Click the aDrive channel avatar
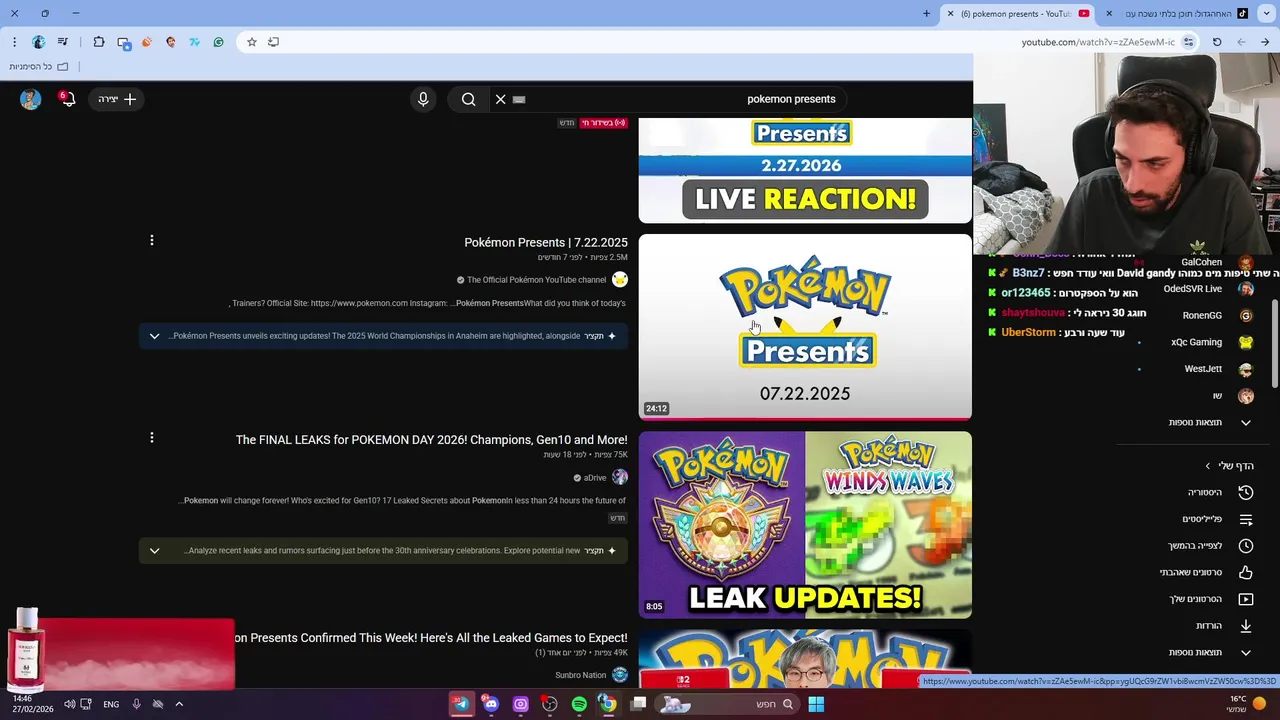This screenshot has height=720, width=1280. coord(620,478)
